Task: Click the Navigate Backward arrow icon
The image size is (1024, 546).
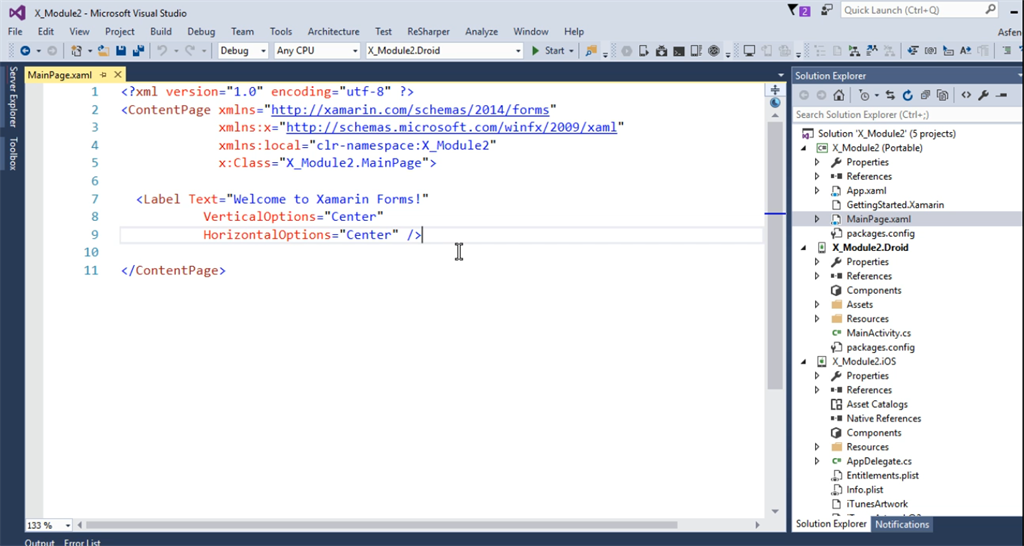Action: pyautogui.click(x=24, y=51)
